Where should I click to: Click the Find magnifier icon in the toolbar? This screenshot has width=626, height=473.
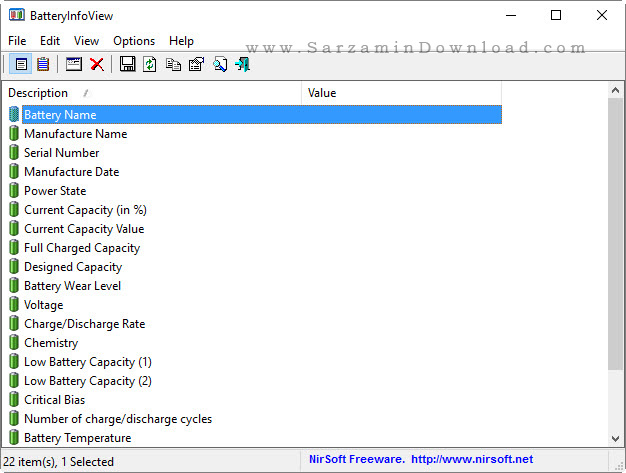pyautogui.click(x=219, y=65)
